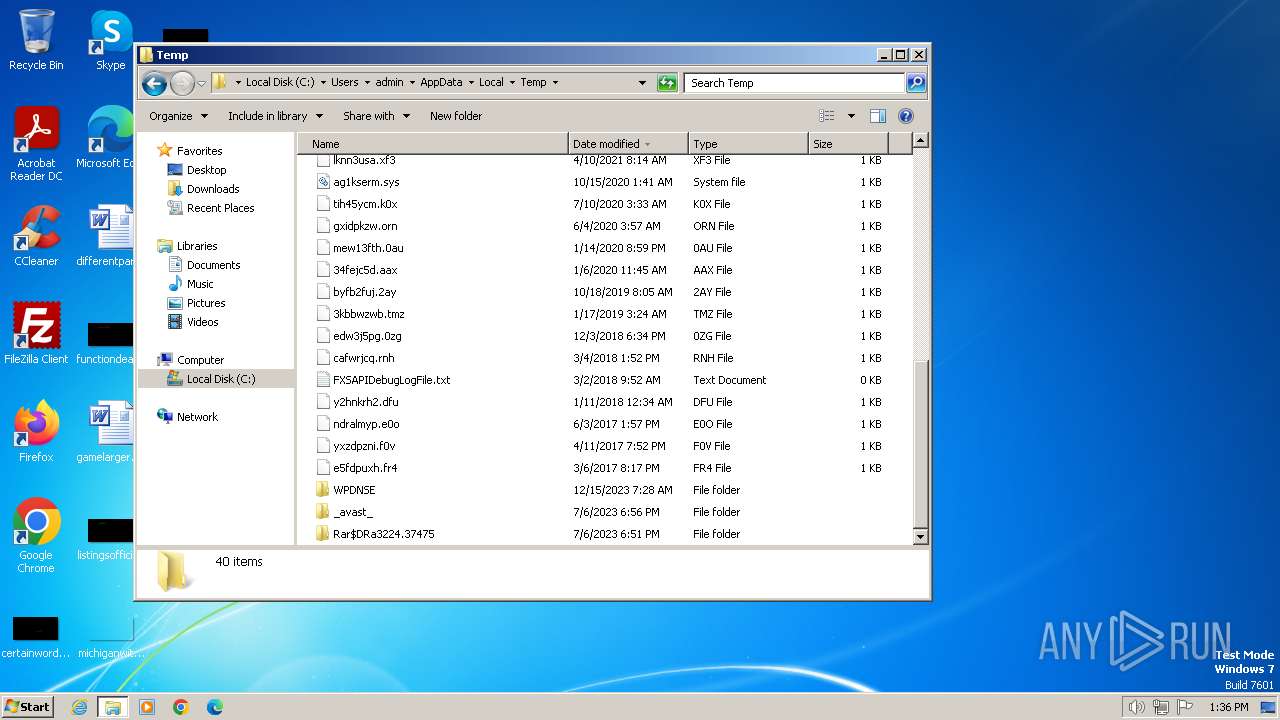Click the Local Disk (C:) breadcrumb

point(280,83)
